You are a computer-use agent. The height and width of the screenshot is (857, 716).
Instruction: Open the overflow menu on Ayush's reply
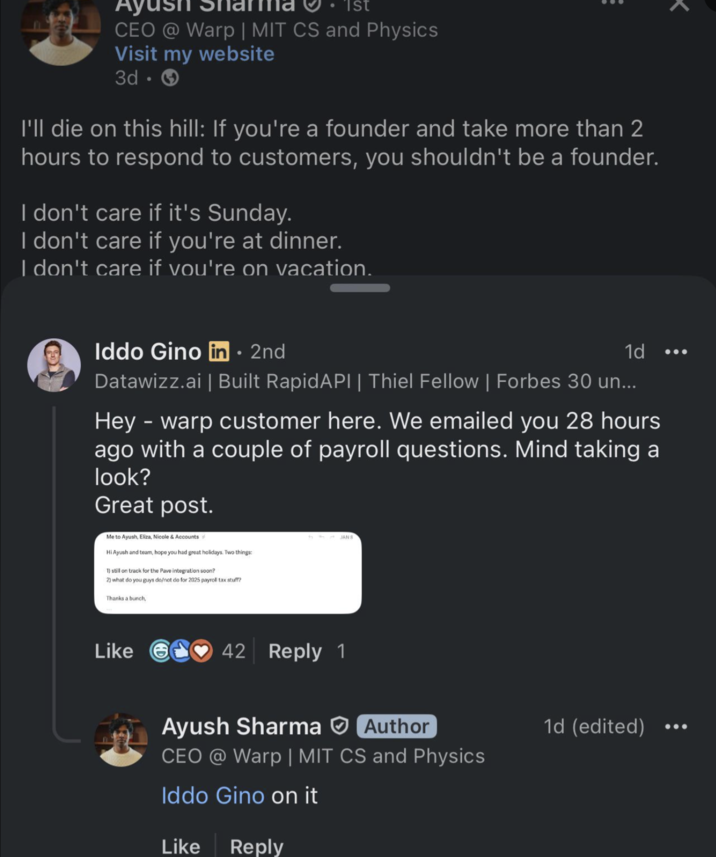[x=676, y=727]
